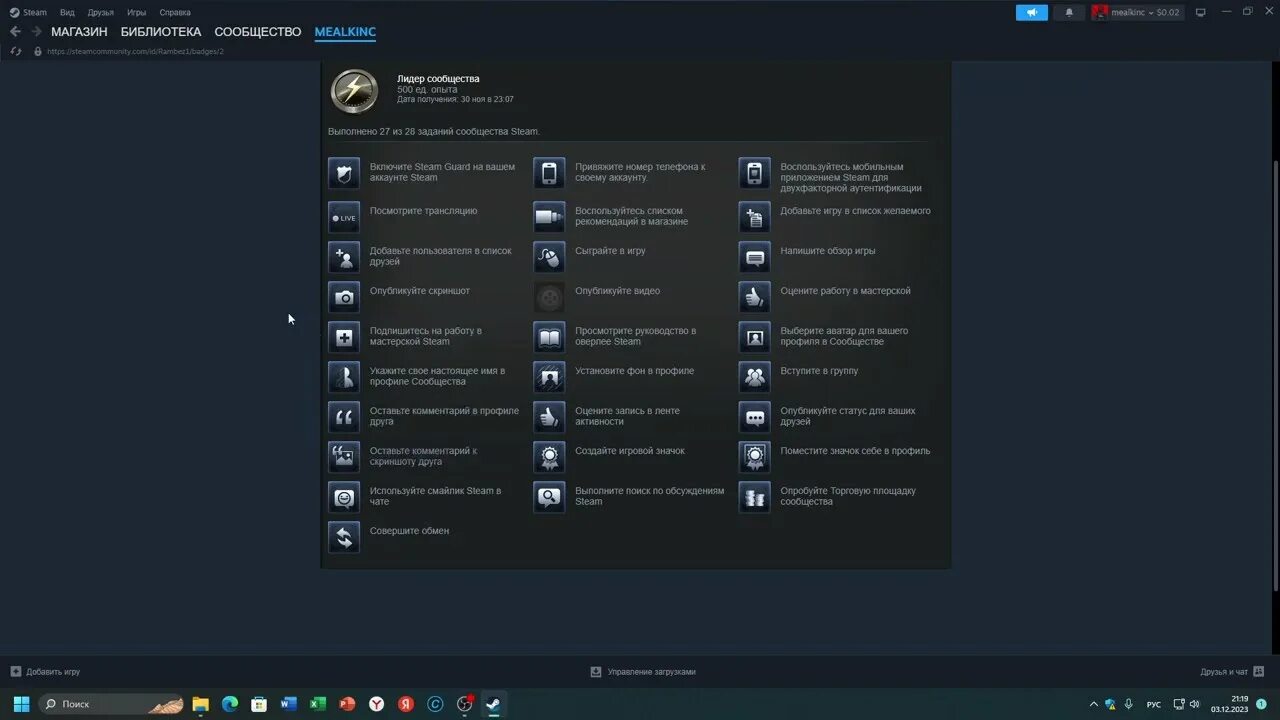The height and width of the screenshot is (720, 1280).
Task: Click the Big Picture mode monitor icon
Action: tap(1201, 13)
